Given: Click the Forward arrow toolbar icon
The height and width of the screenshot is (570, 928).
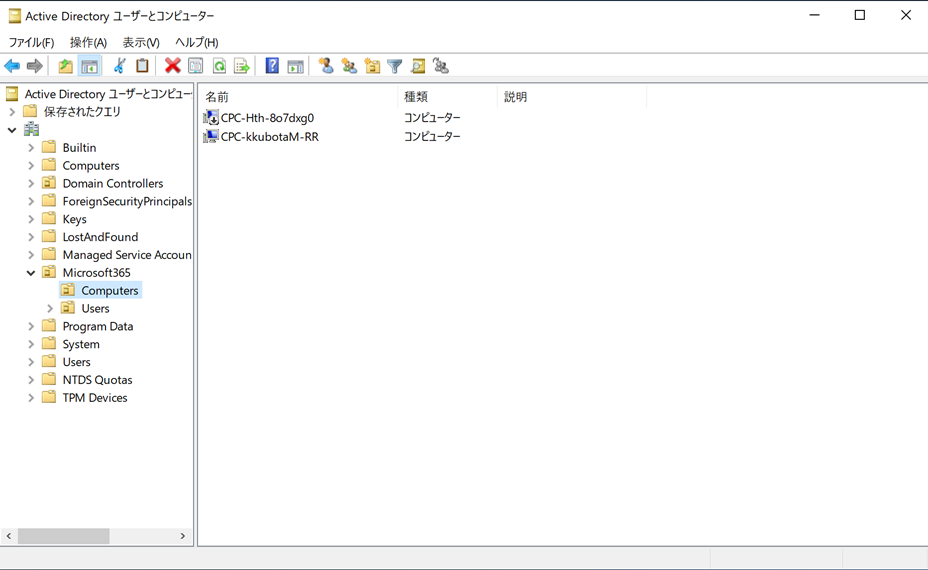Looking at the screenshot, I should [x=34, y=66].
